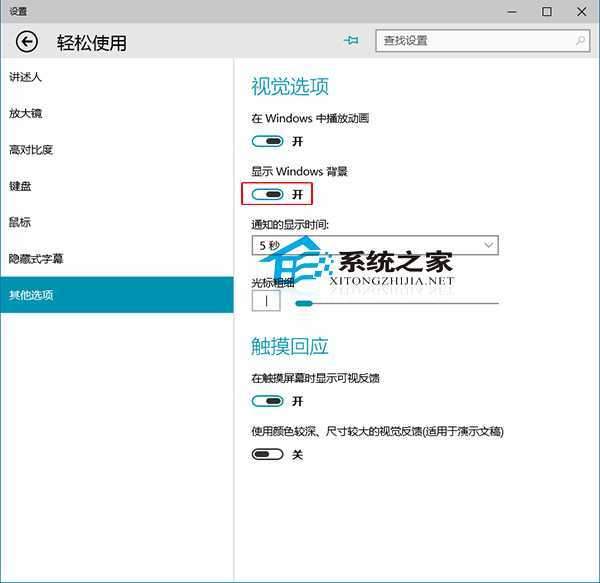The image size is (600, 583).
Task: Go back using the back arrow button
Action: click(27, 42)
